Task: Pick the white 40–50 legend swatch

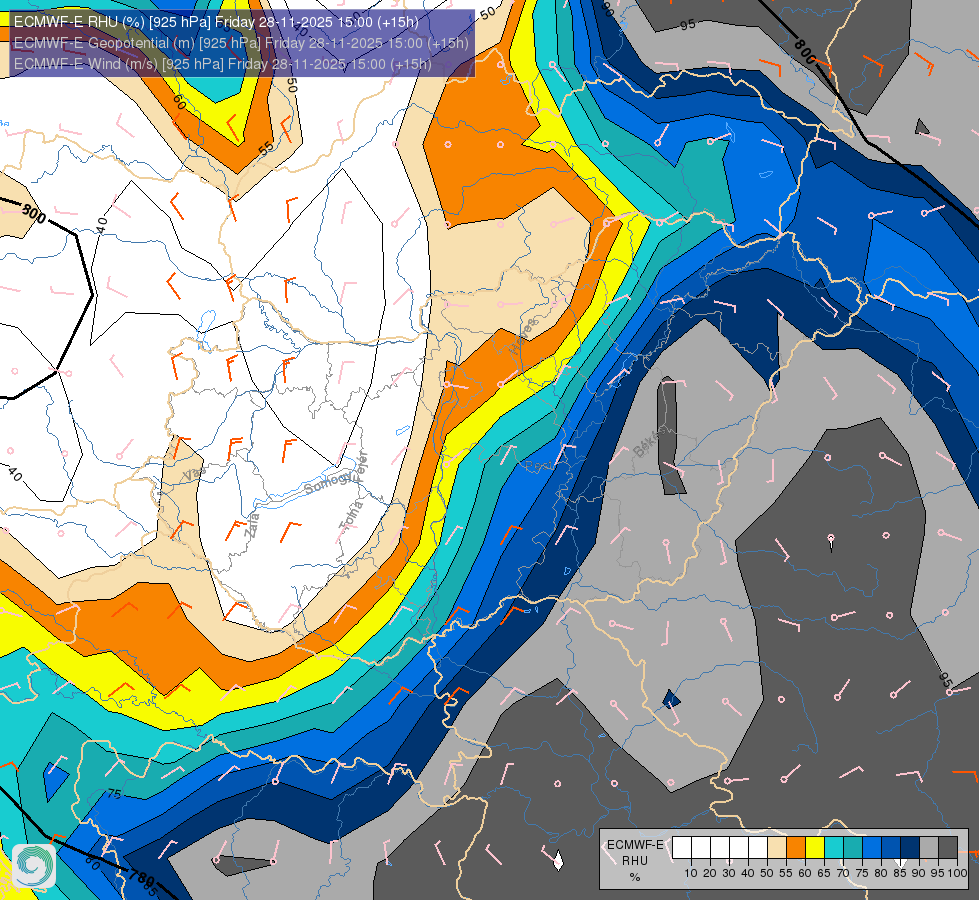Action: click(758, 847)
